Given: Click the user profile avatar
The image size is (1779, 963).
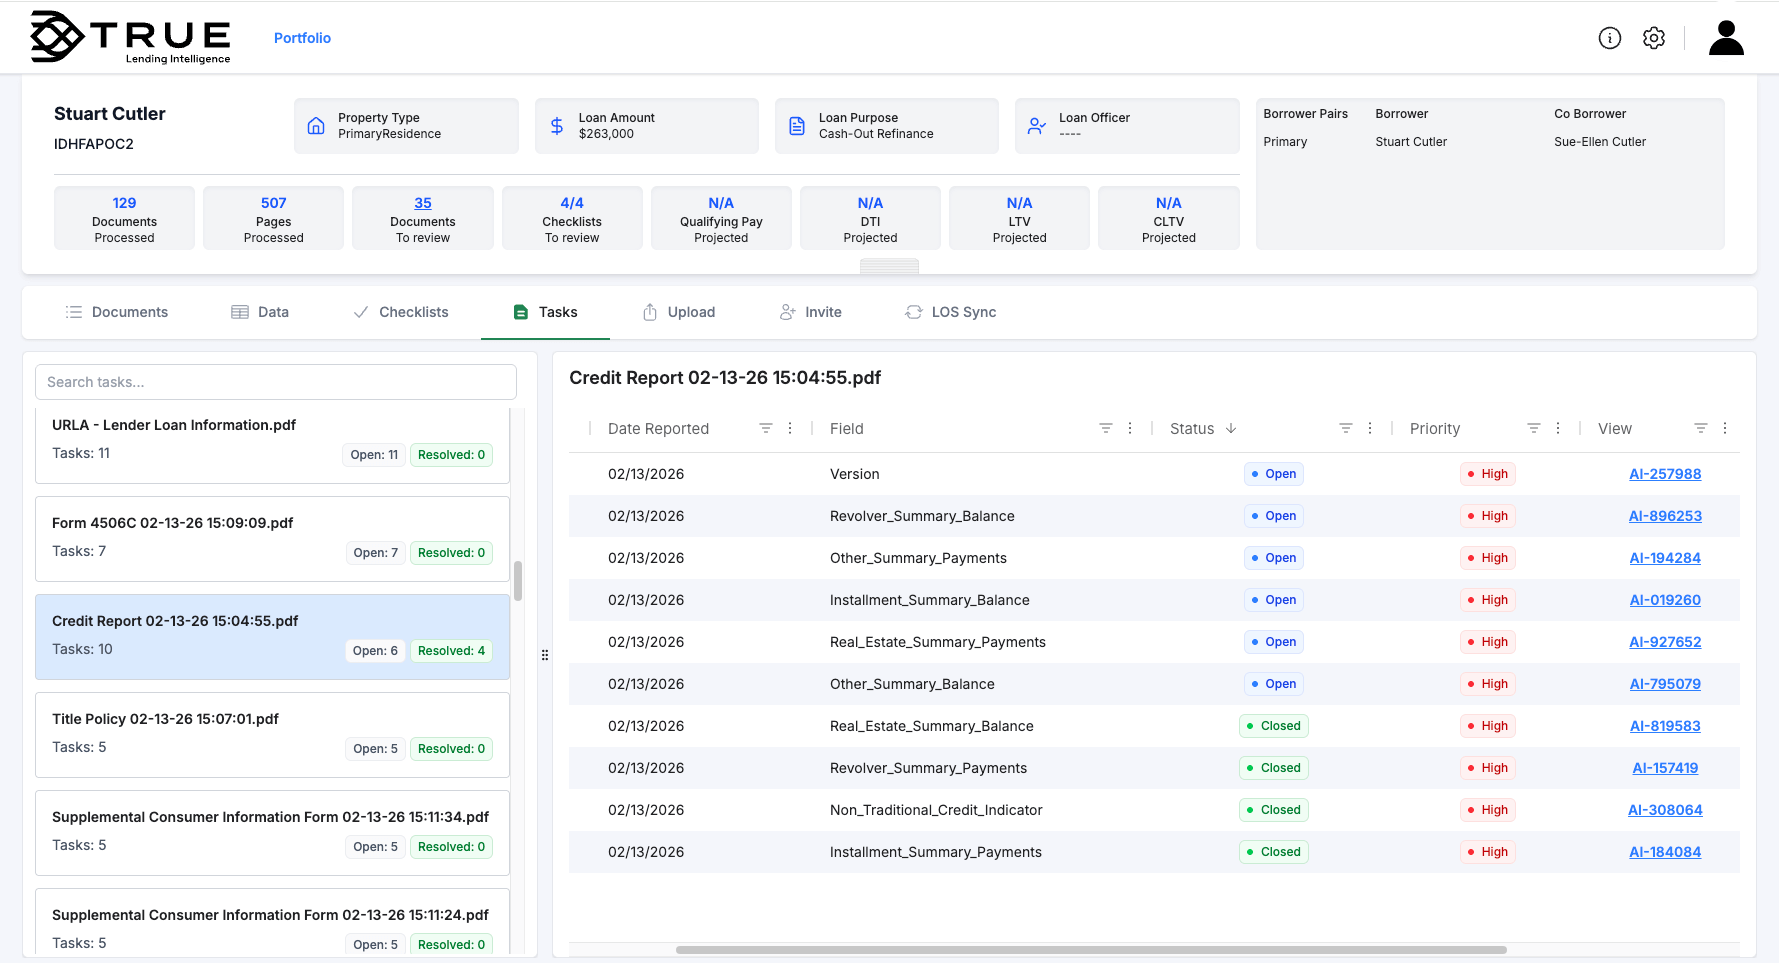Looking at the screenshot, I should coord(1726,37).
